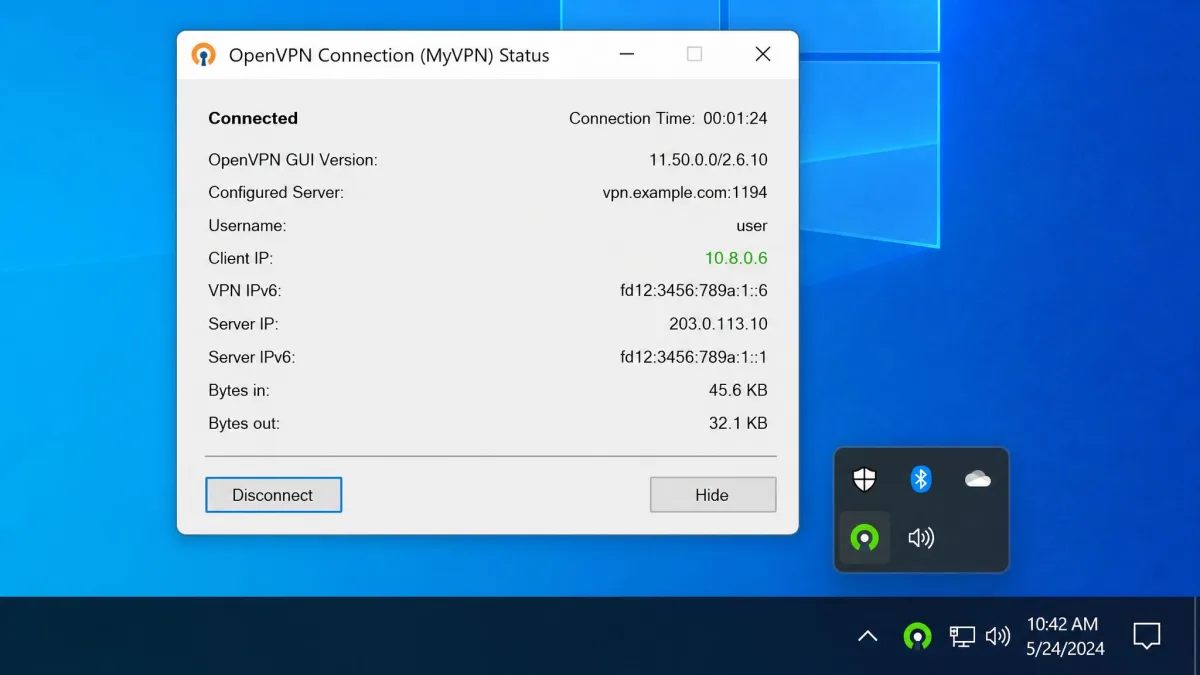Viewport: 1200px width, 675px height.
Task: Click the speaker icon in tray flyout
Action: coord(921,538)
